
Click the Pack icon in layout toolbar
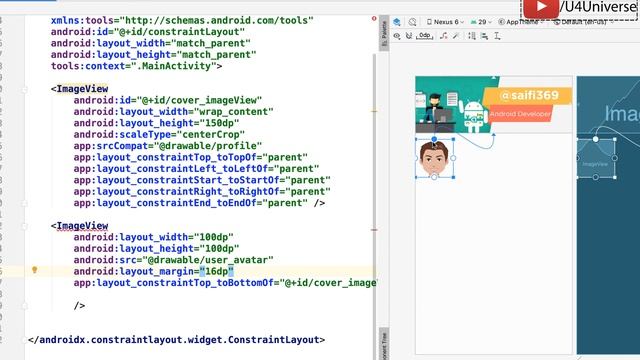click(472, 36)
